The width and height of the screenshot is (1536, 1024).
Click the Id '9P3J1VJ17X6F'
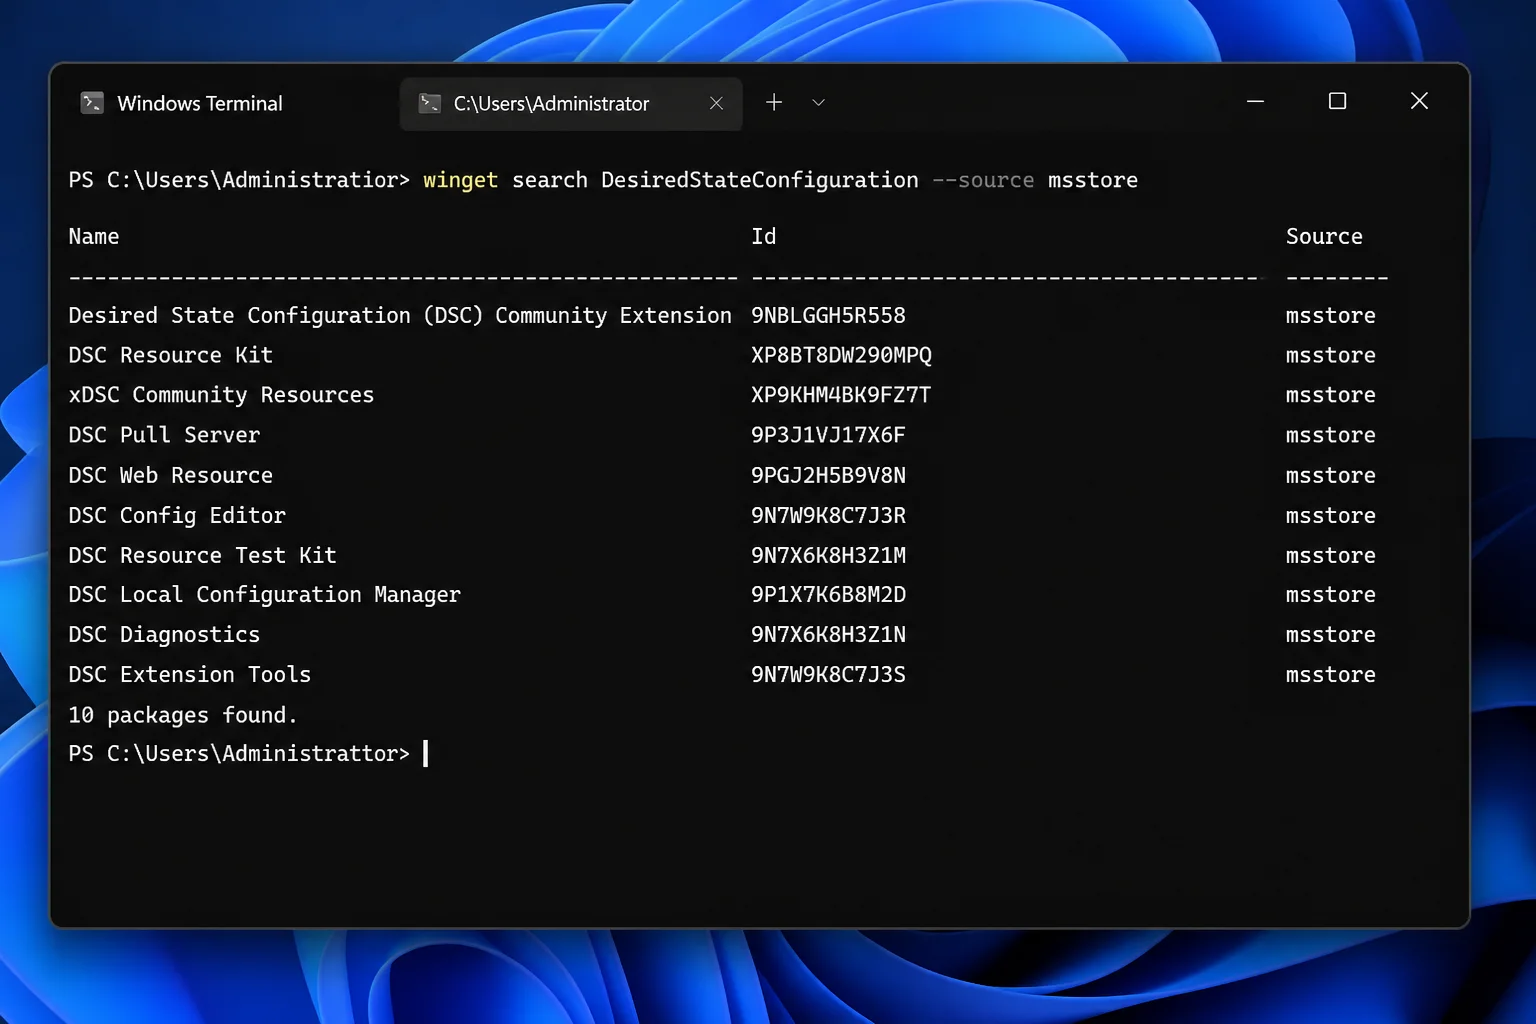(828, 435)
